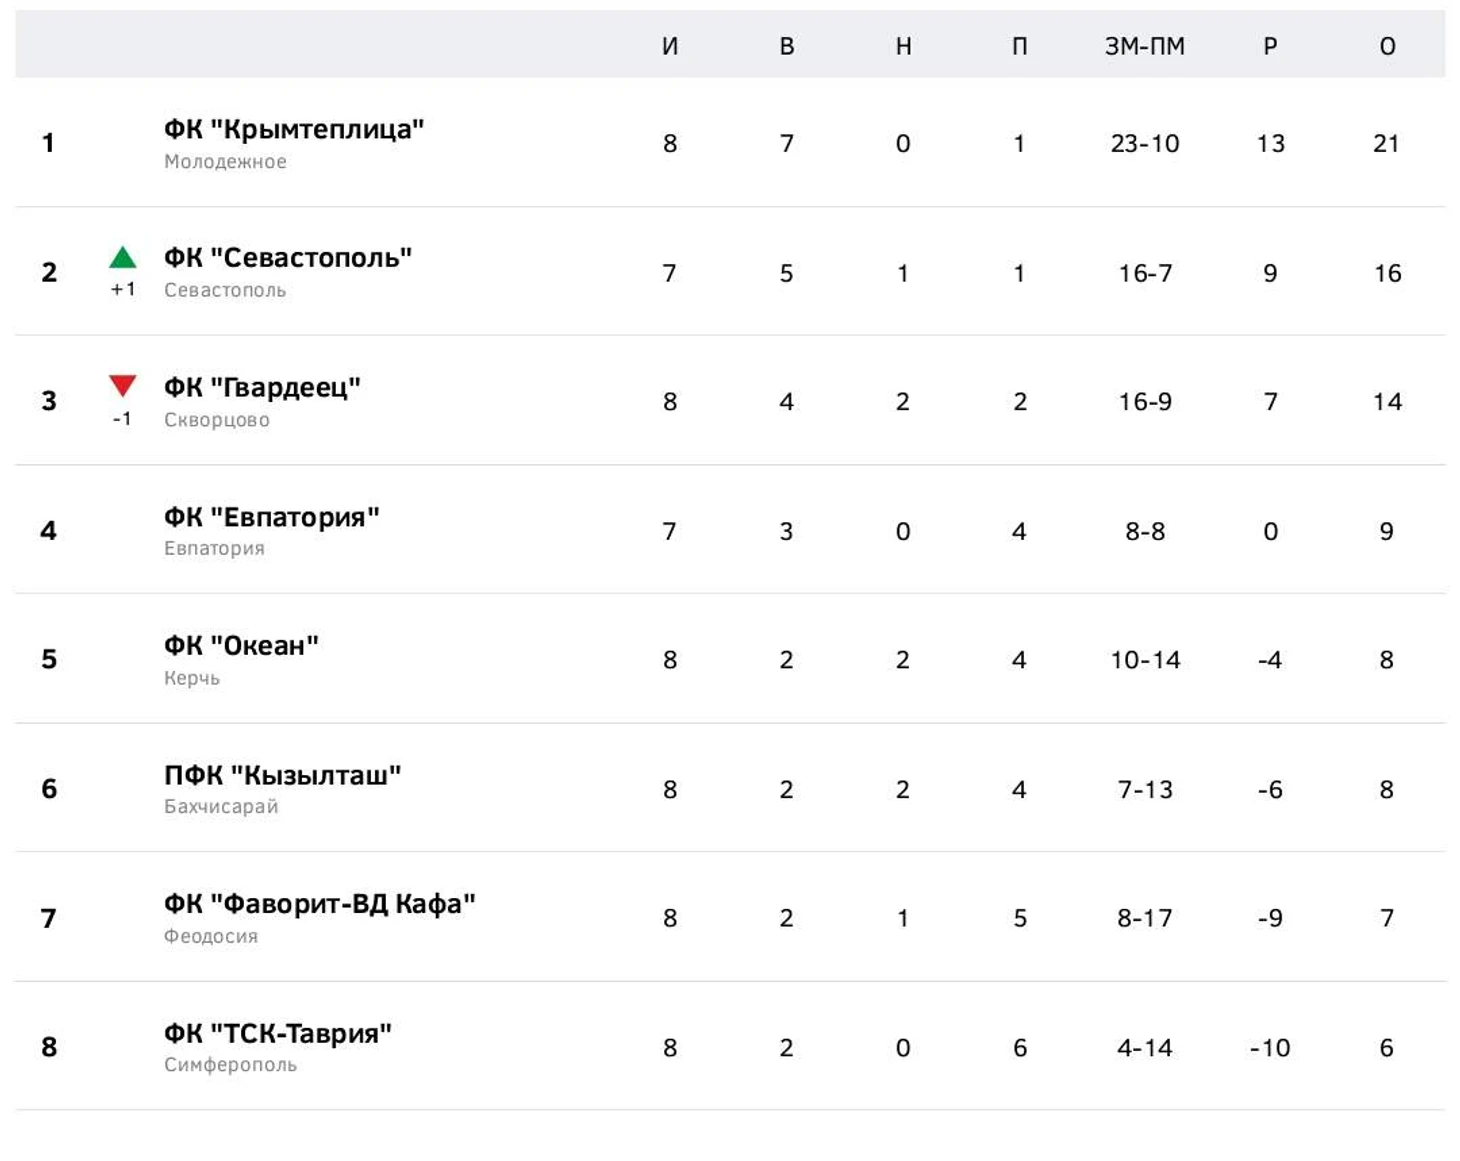This screenshot has height=1161, width=1460.
Task: Click the Р goal-difference column header
Action: [x=1270, y=46]
